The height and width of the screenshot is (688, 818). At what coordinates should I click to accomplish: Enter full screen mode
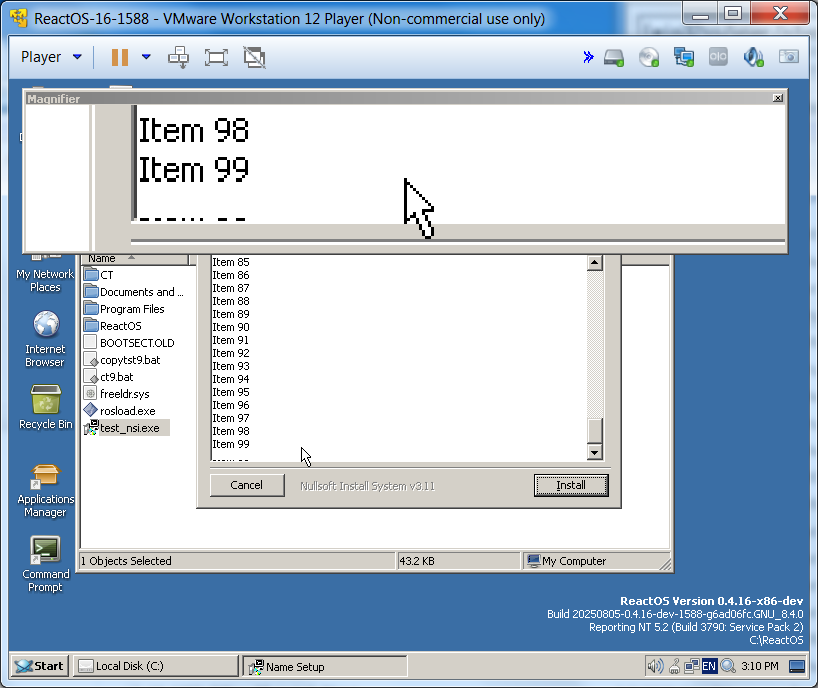(216, 57)
